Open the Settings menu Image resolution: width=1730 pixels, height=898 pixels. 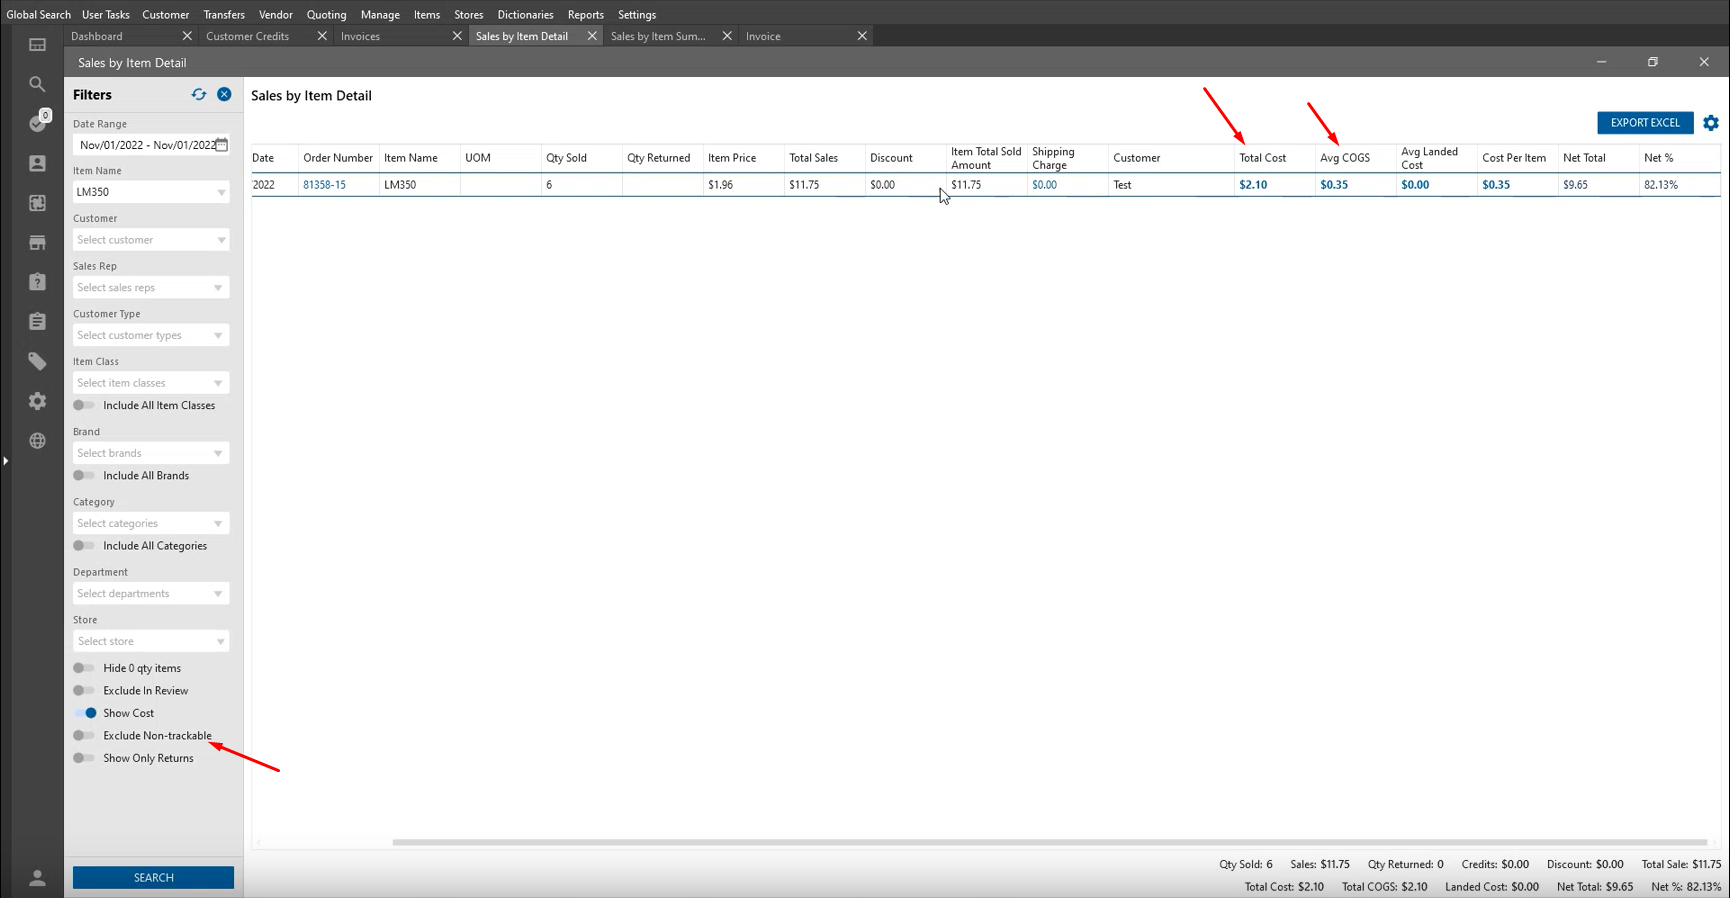pos(637,15)
